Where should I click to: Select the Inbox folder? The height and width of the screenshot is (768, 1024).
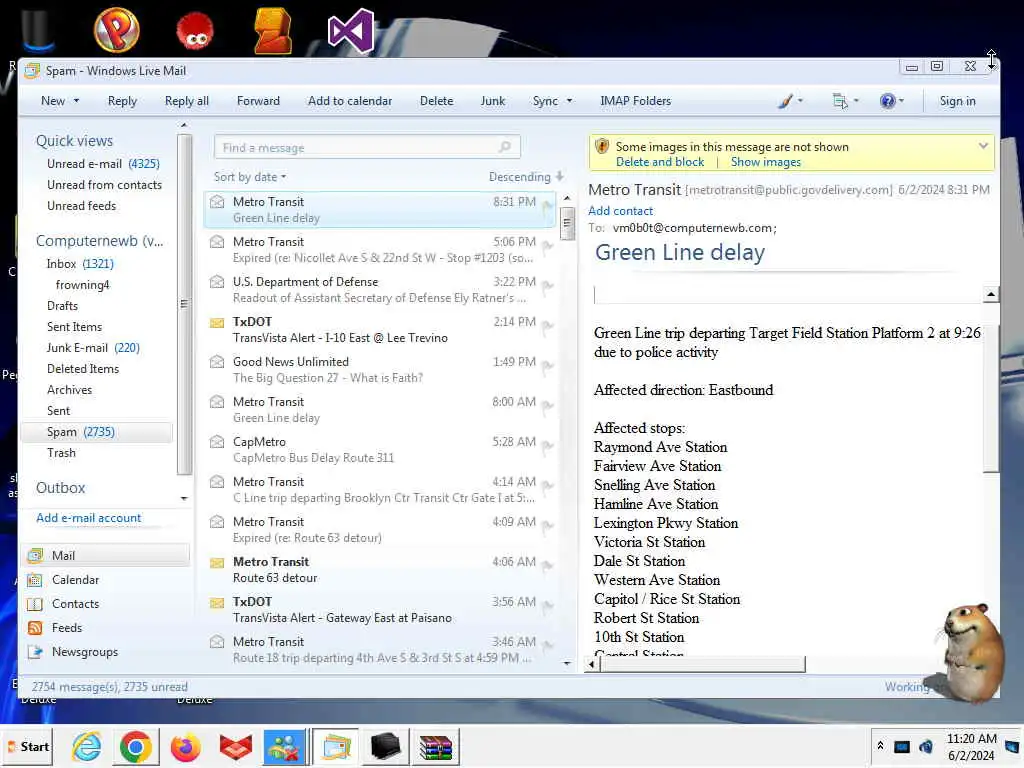tap(80, 264)
